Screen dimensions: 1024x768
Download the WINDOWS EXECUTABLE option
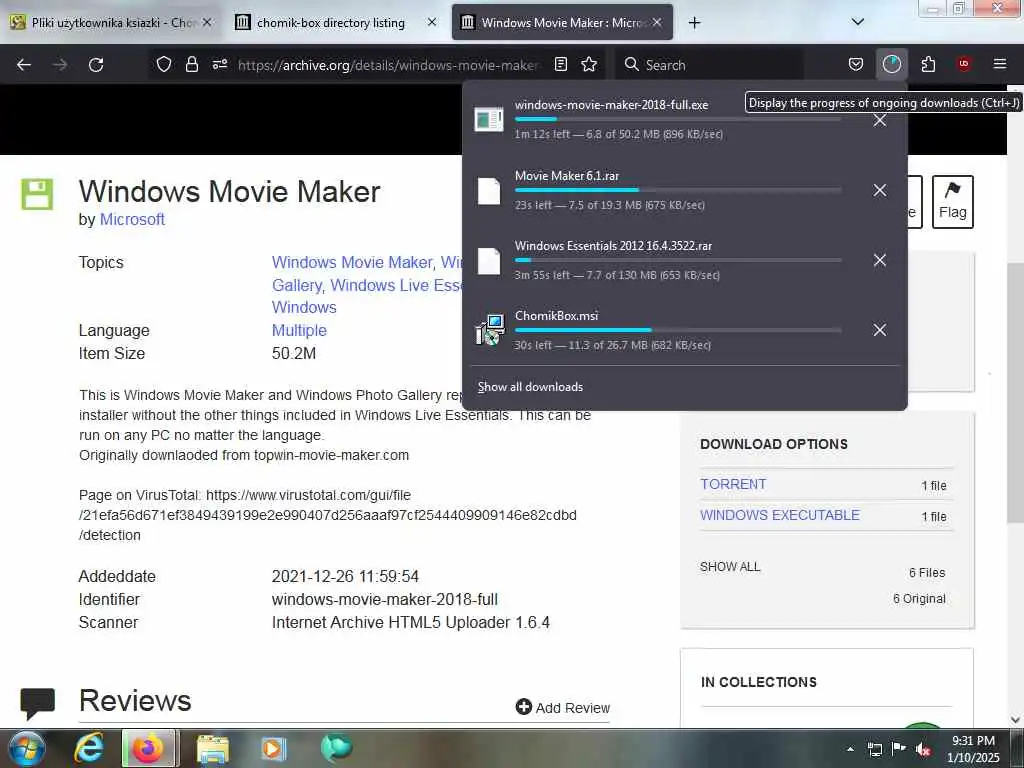[780, 515]
